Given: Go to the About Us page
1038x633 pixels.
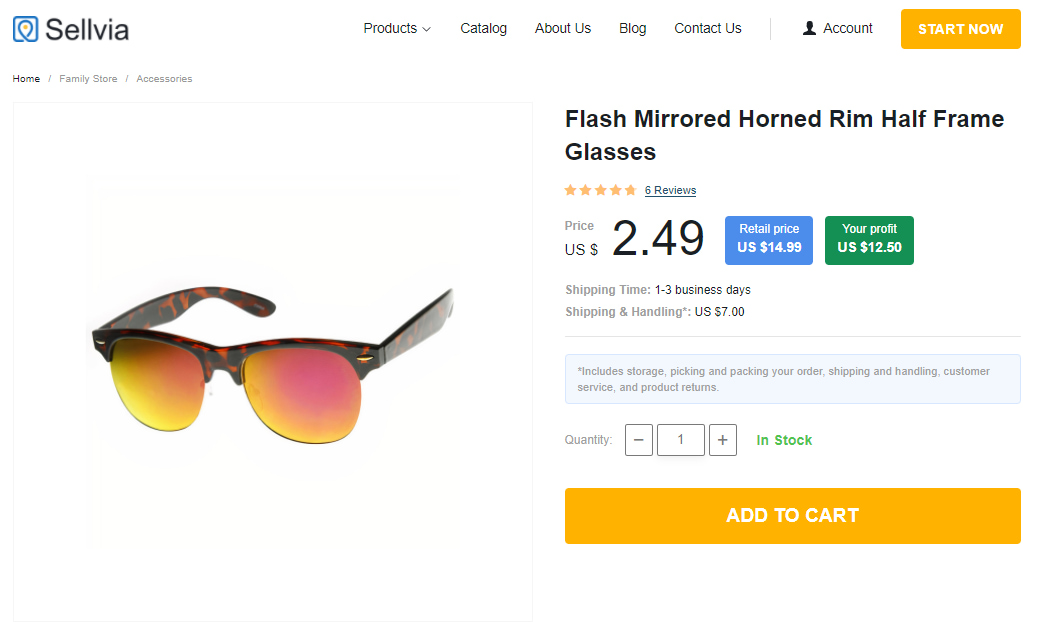Looking at the screenshot, I should [x=563, y=28].
